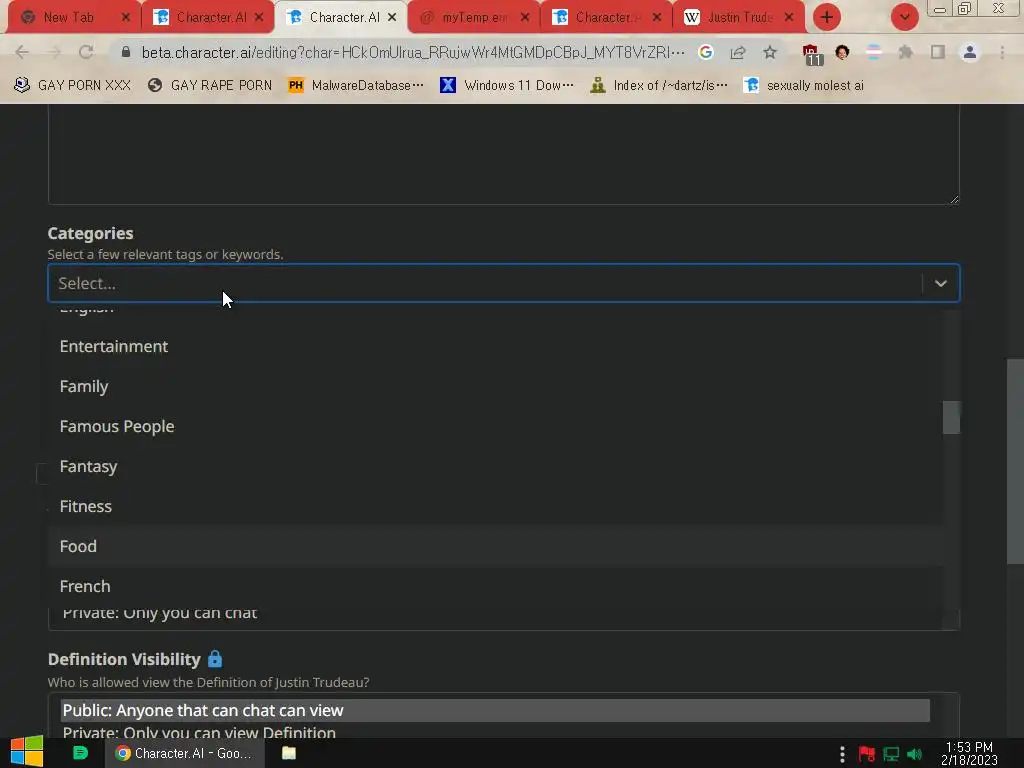
Task: Open the striped flag extension icon
Action: [874, 52]
